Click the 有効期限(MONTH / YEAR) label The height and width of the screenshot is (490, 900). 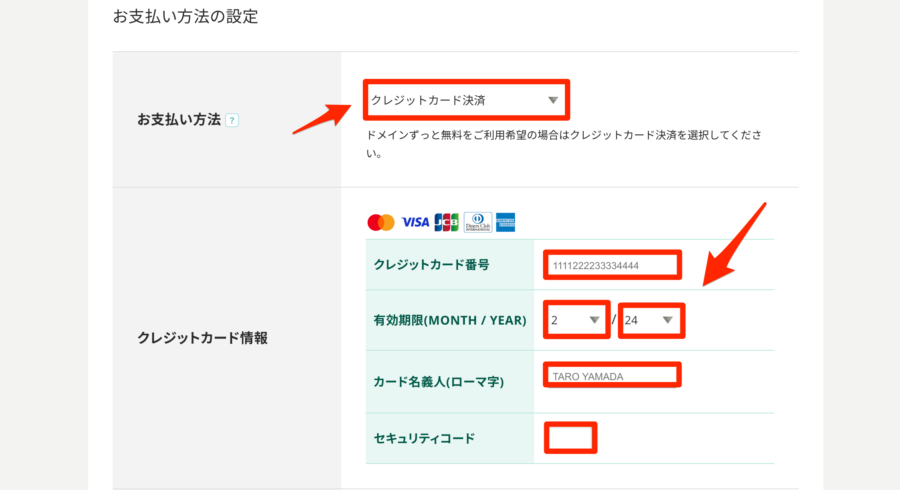pos(450,320)
